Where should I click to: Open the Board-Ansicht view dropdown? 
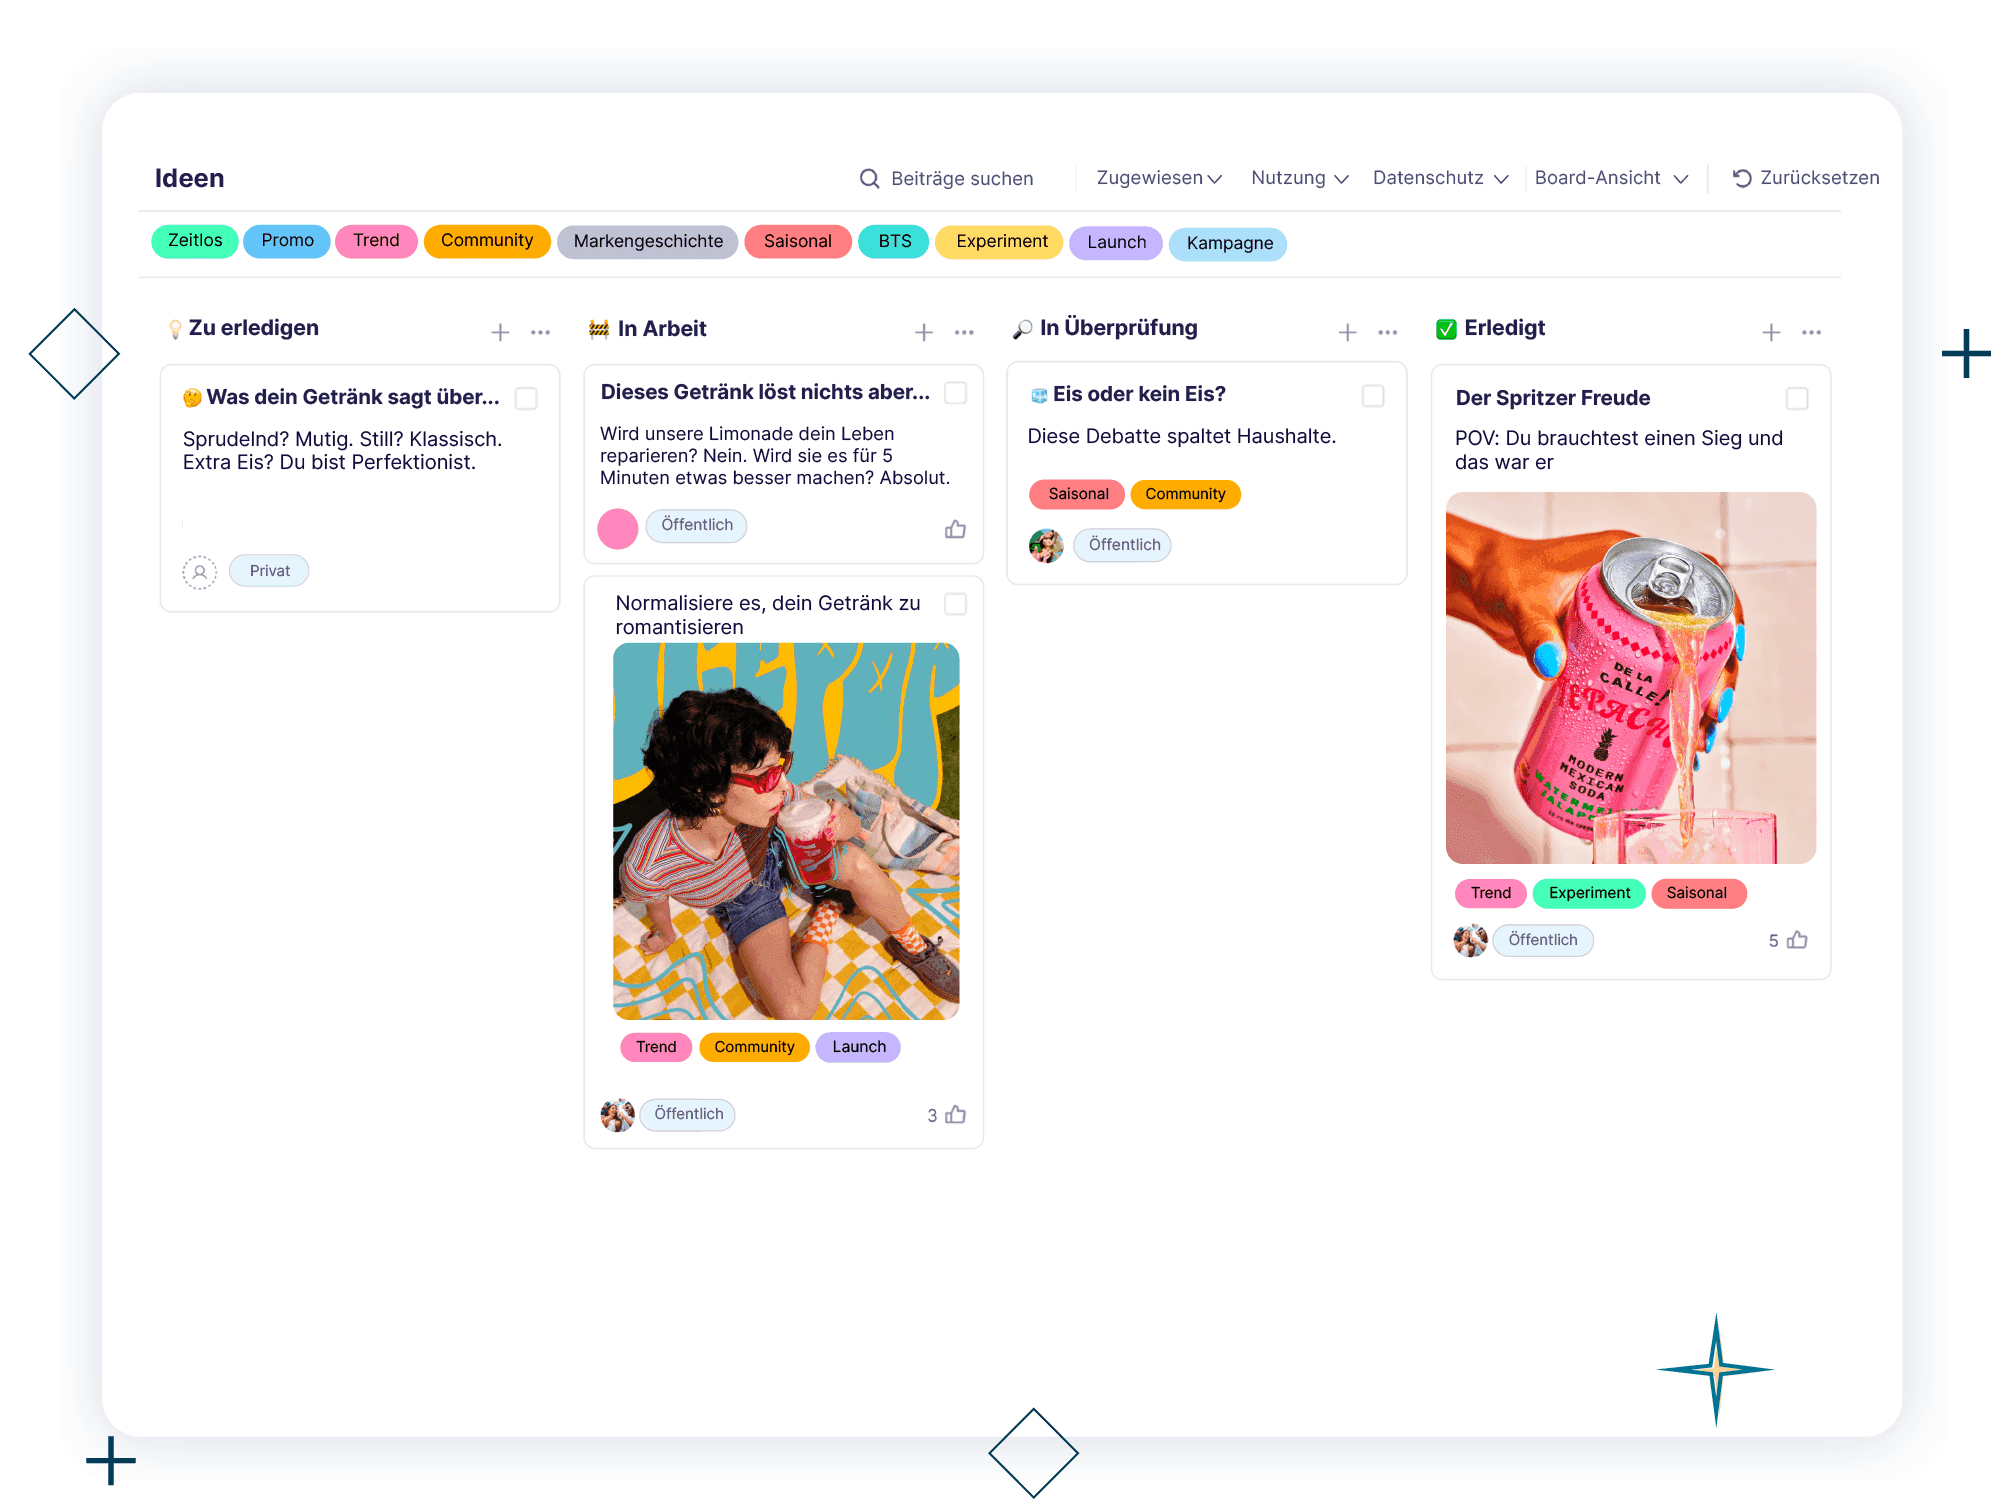pos(1610,178)
